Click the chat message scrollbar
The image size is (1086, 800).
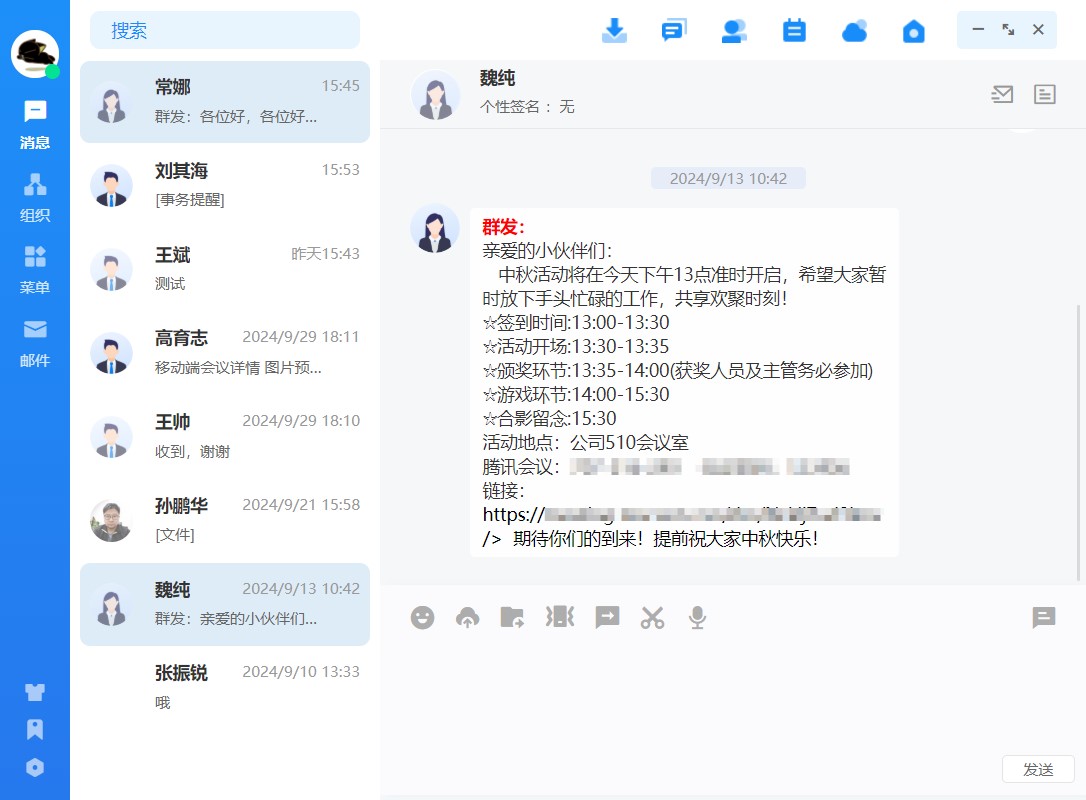[1078, 440]
